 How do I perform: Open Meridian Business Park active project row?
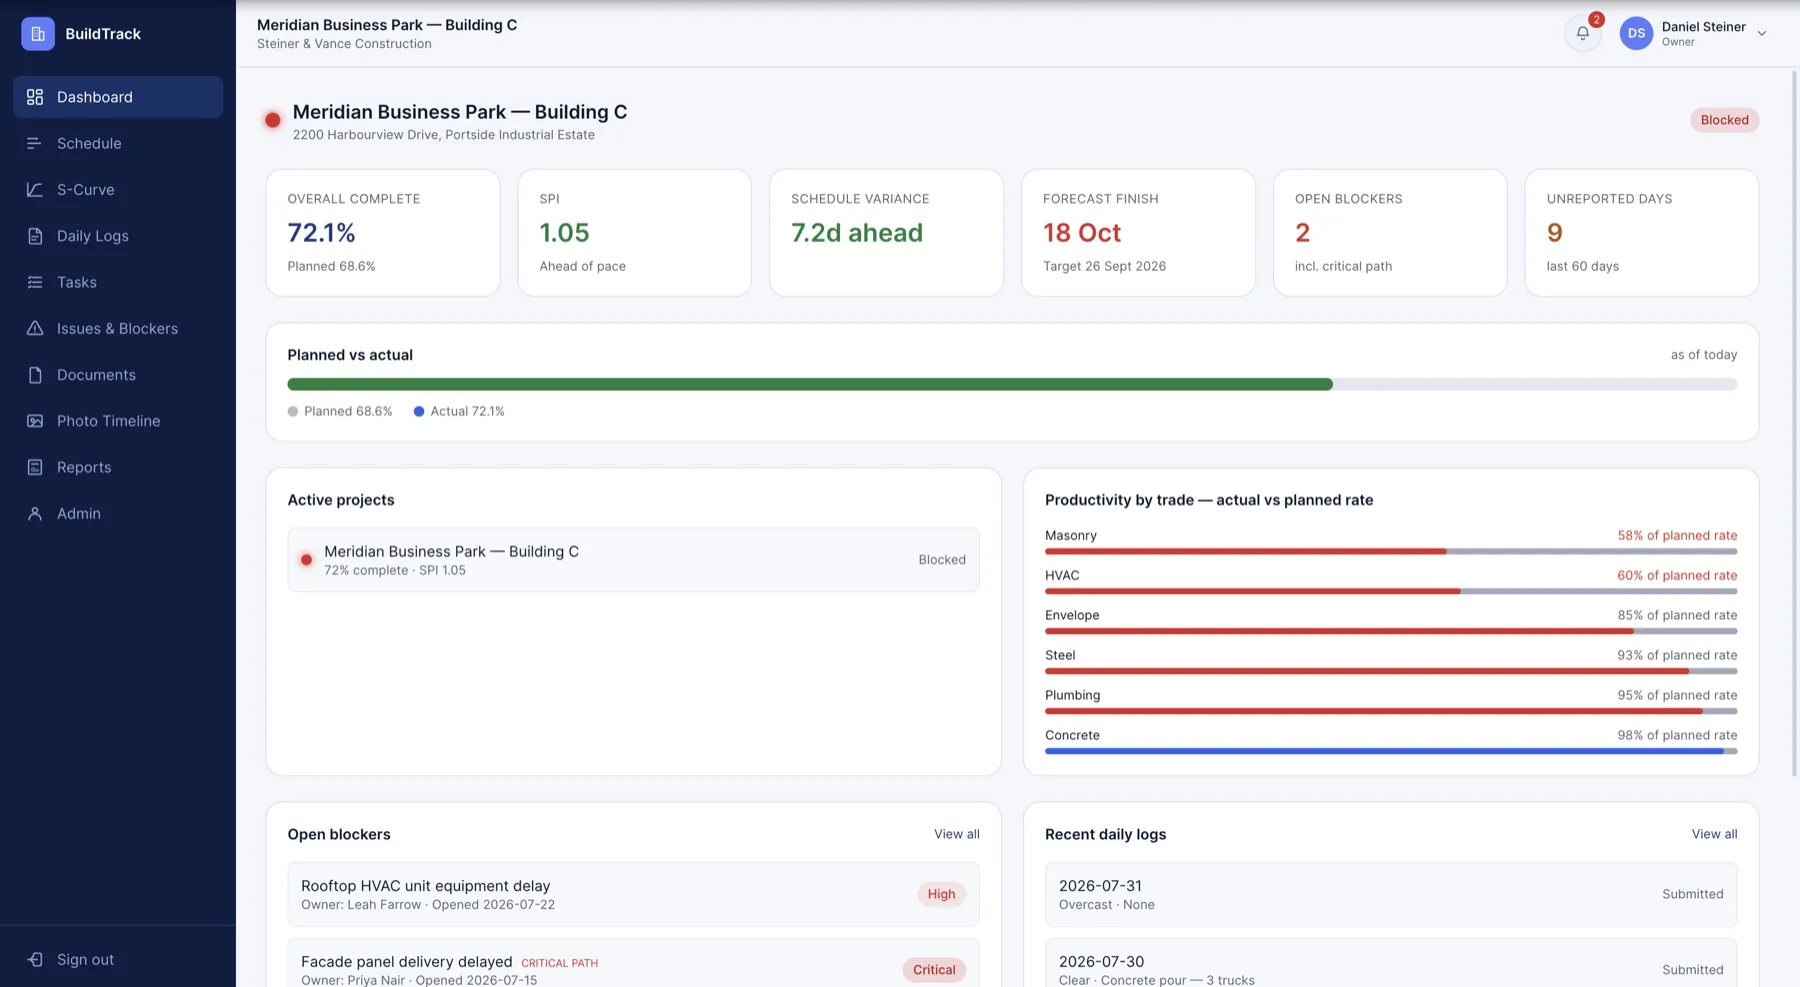coord(634,560)
